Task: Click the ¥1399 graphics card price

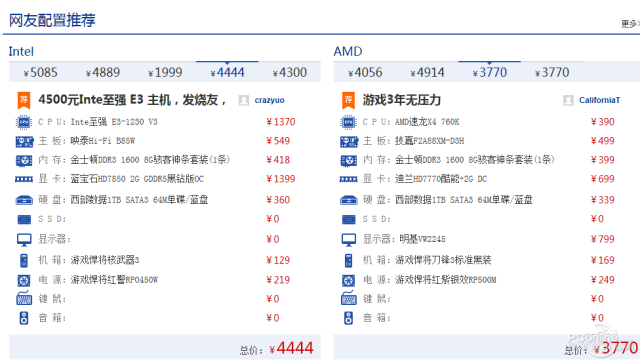Action: (x=281, y=179)
